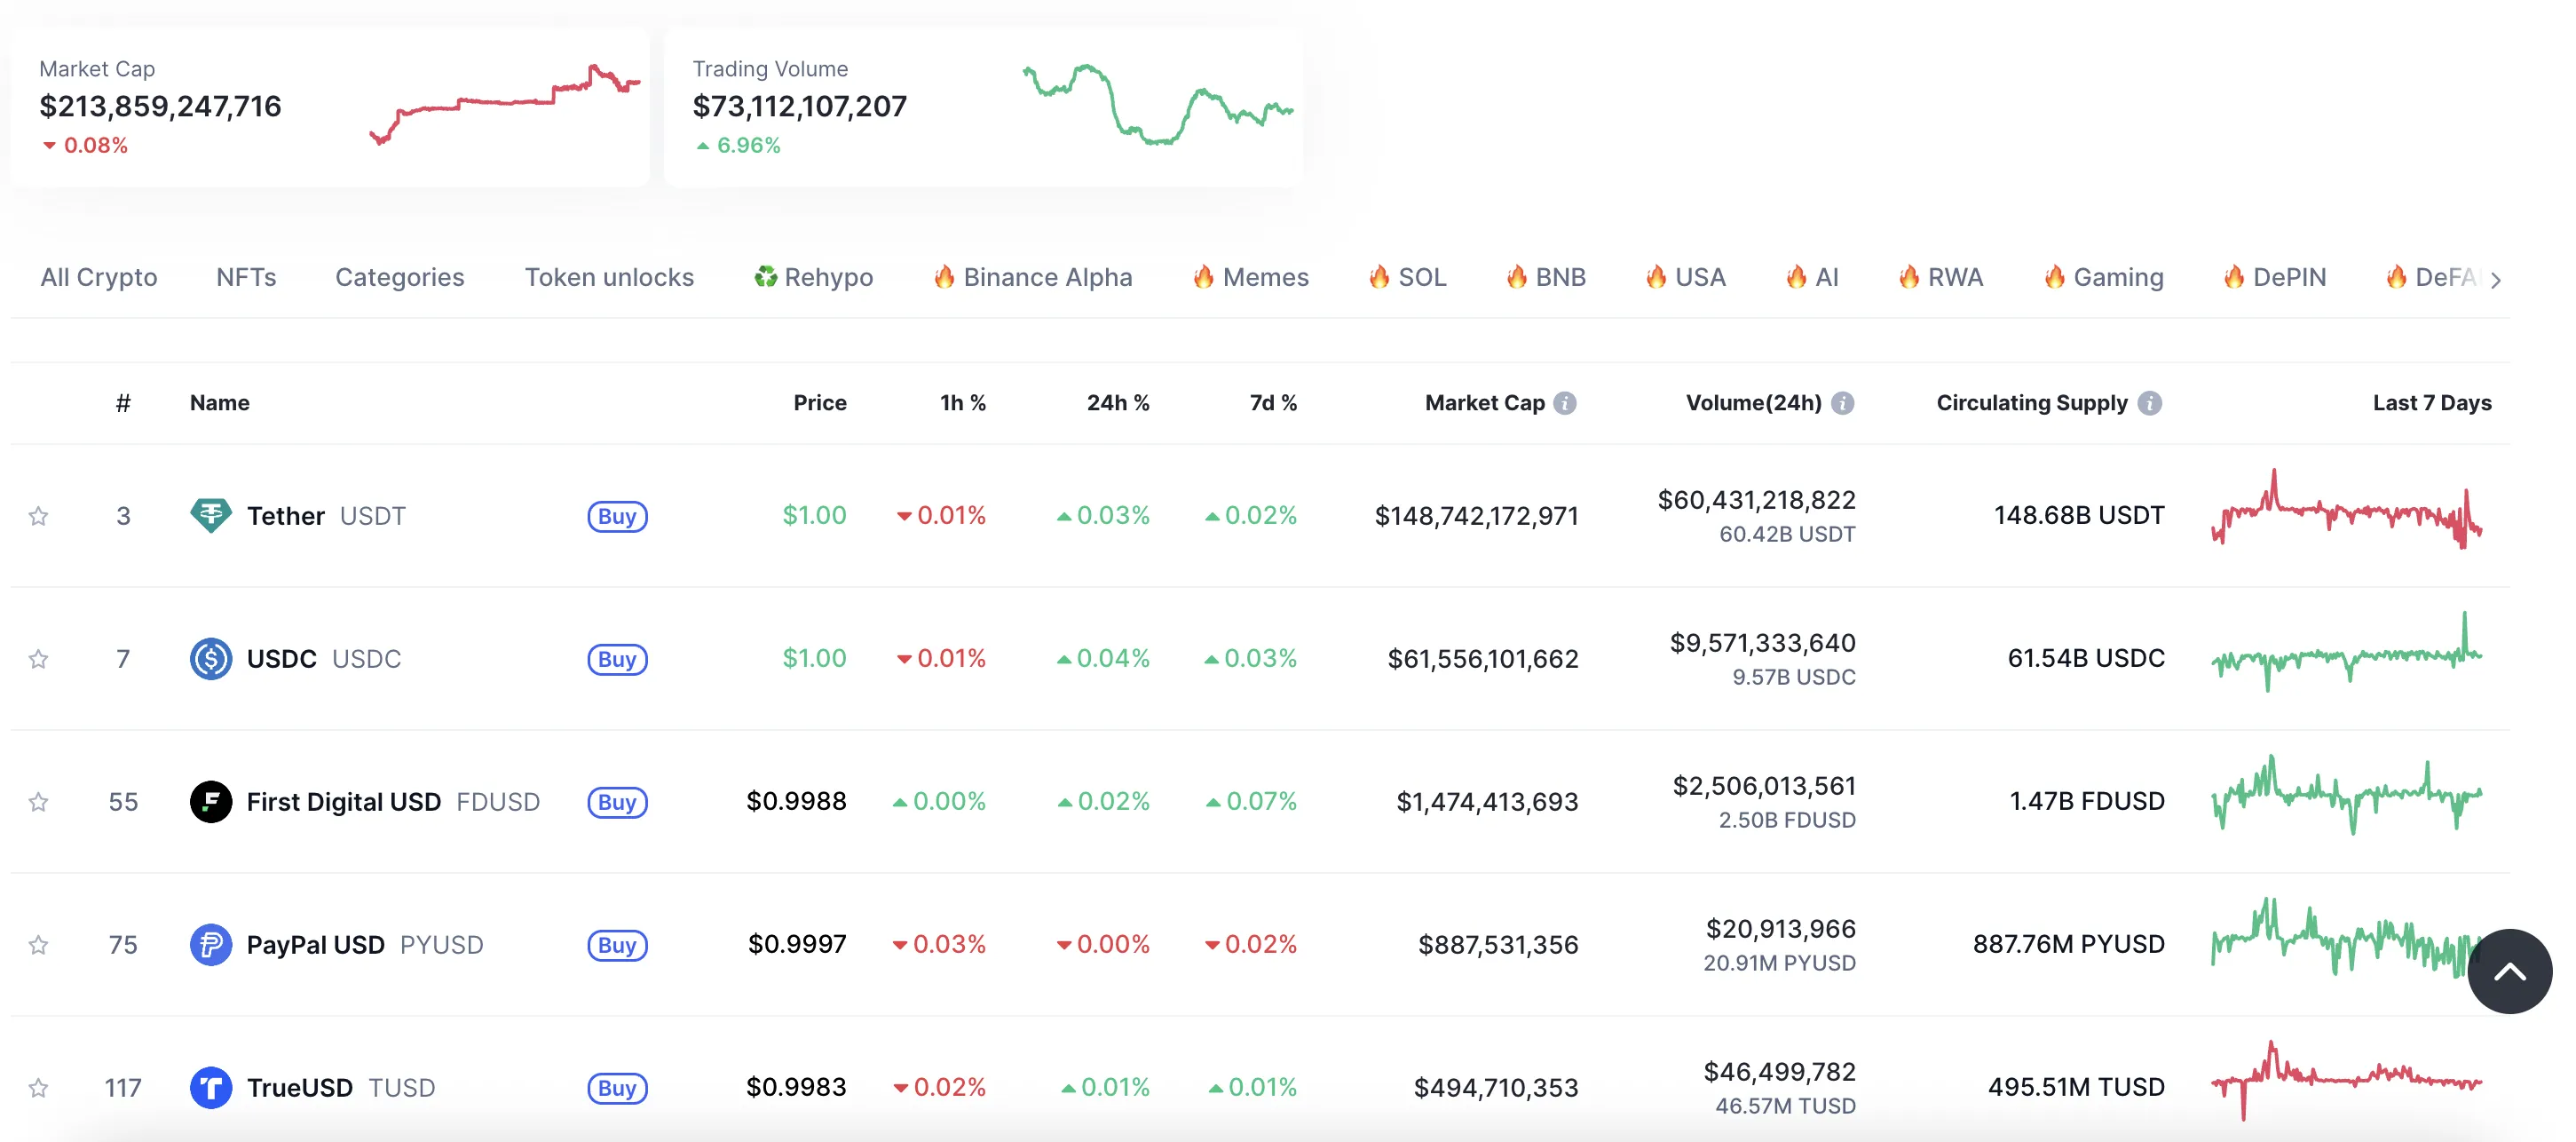Click the USDC coin logo icon

pos(210,659)
